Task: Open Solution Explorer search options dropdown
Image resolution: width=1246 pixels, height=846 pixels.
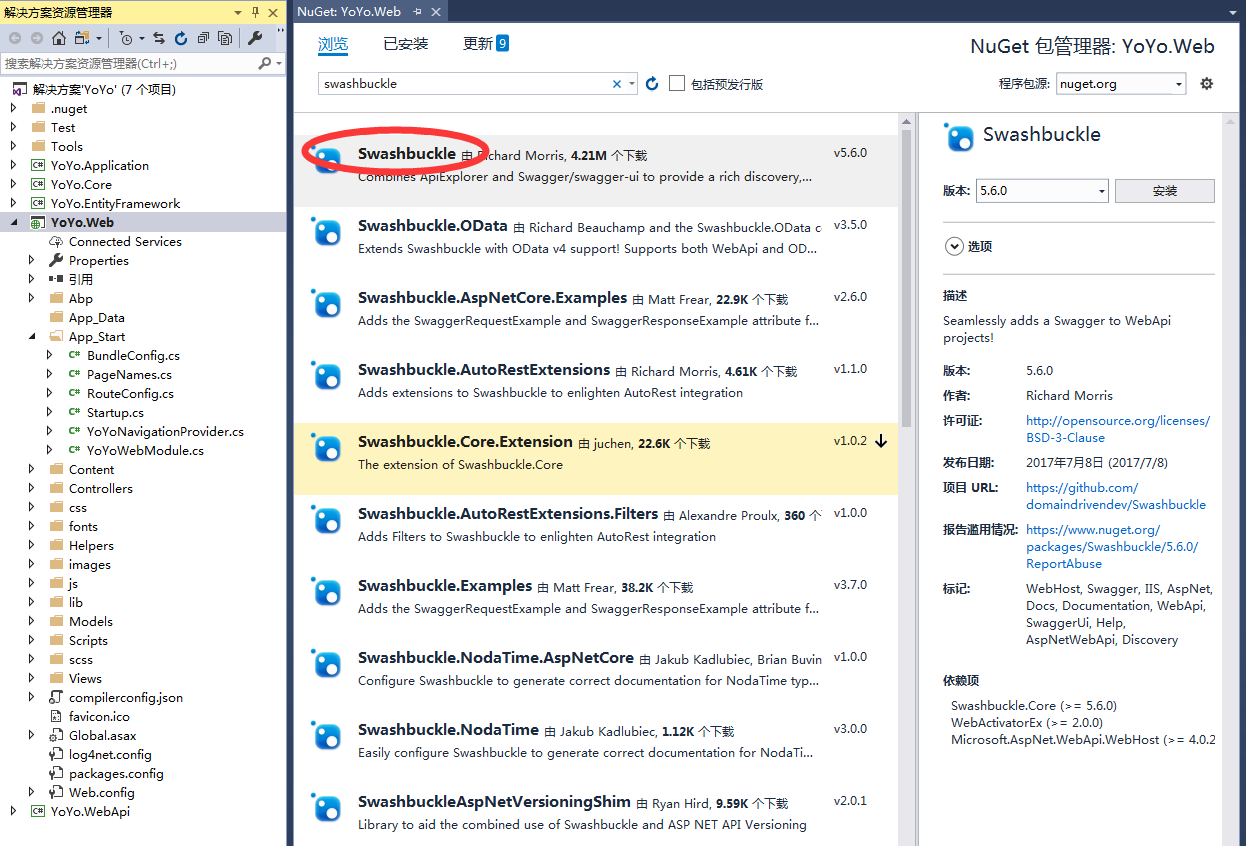Action: click(x=278, y=63)
